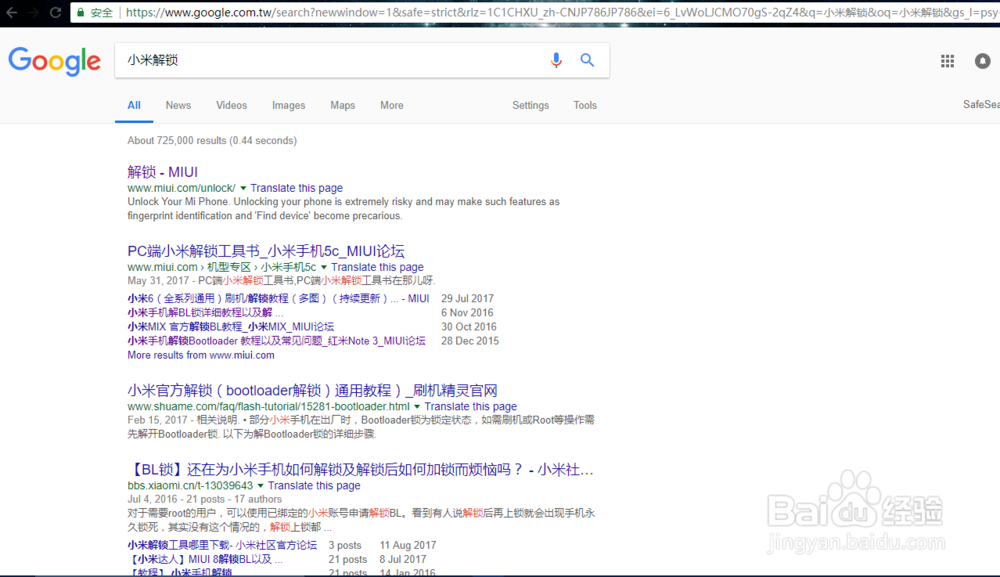Switch to the Maps tab

click(x=342, y=105)
